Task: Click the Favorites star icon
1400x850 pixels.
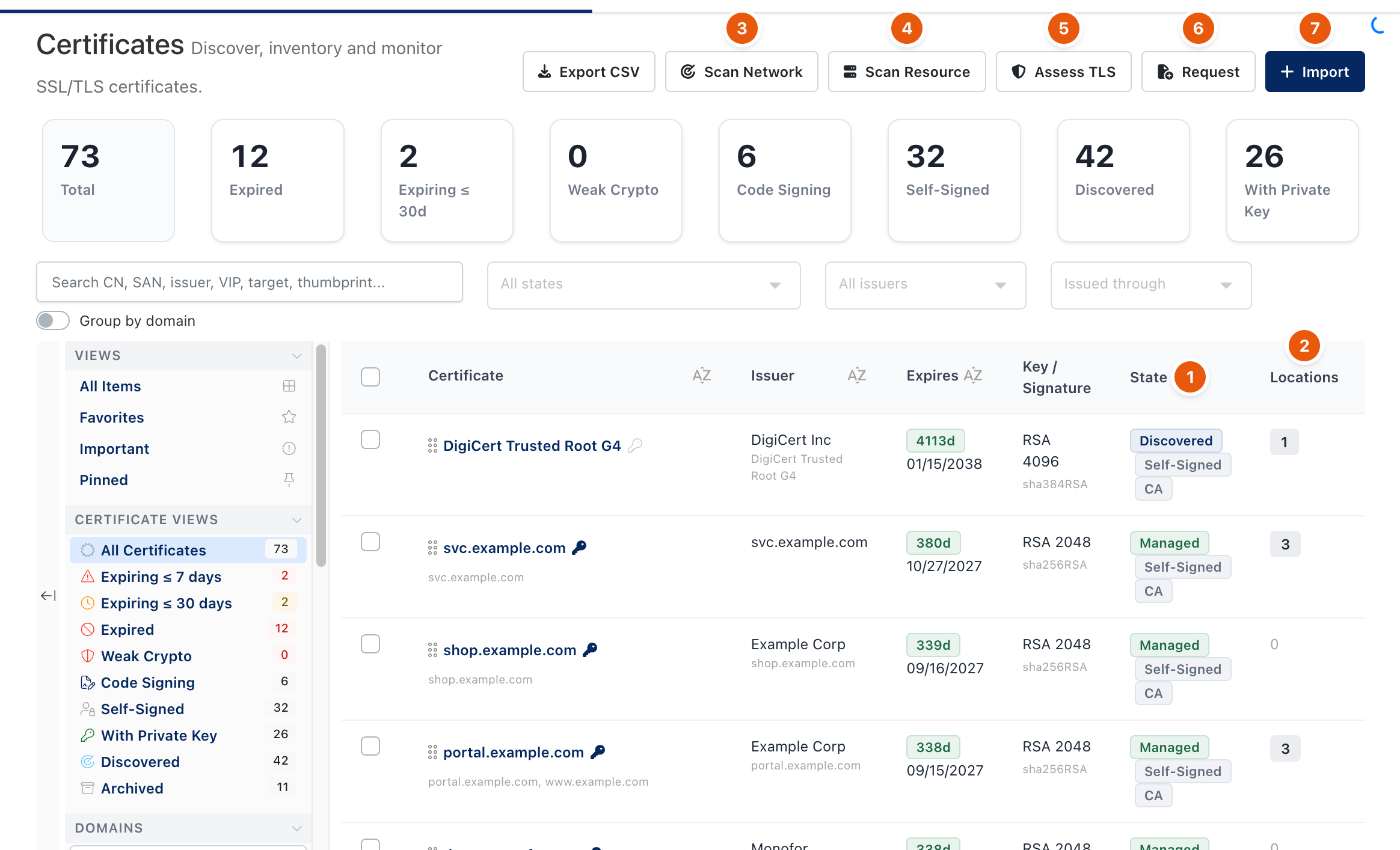Action: coord(289,417)
